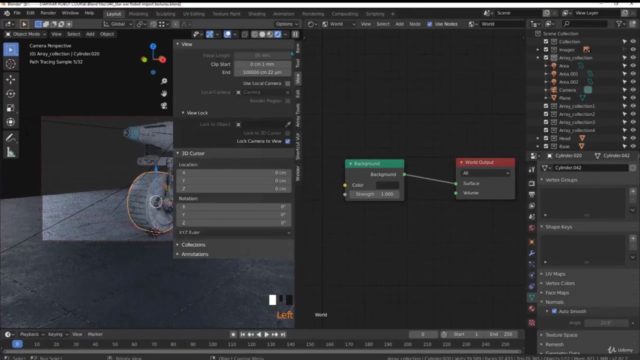Click the viewport Add menu button
The image size is (640, 360).
(90, 34)
